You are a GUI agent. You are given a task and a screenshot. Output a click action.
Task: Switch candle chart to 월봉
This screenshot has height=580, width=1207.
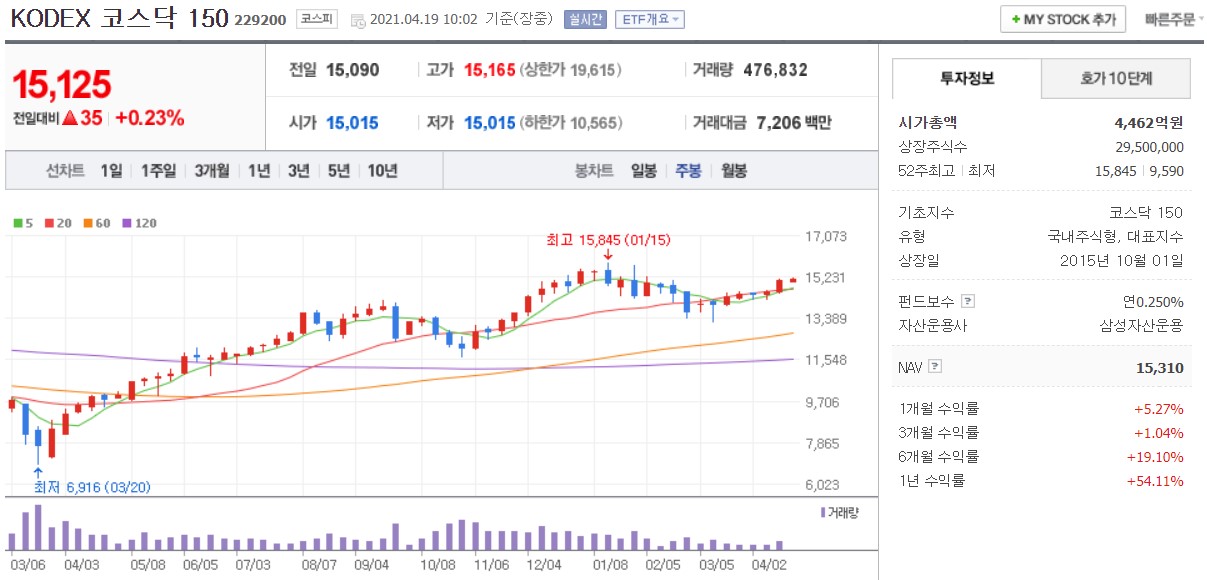[734, 171]
